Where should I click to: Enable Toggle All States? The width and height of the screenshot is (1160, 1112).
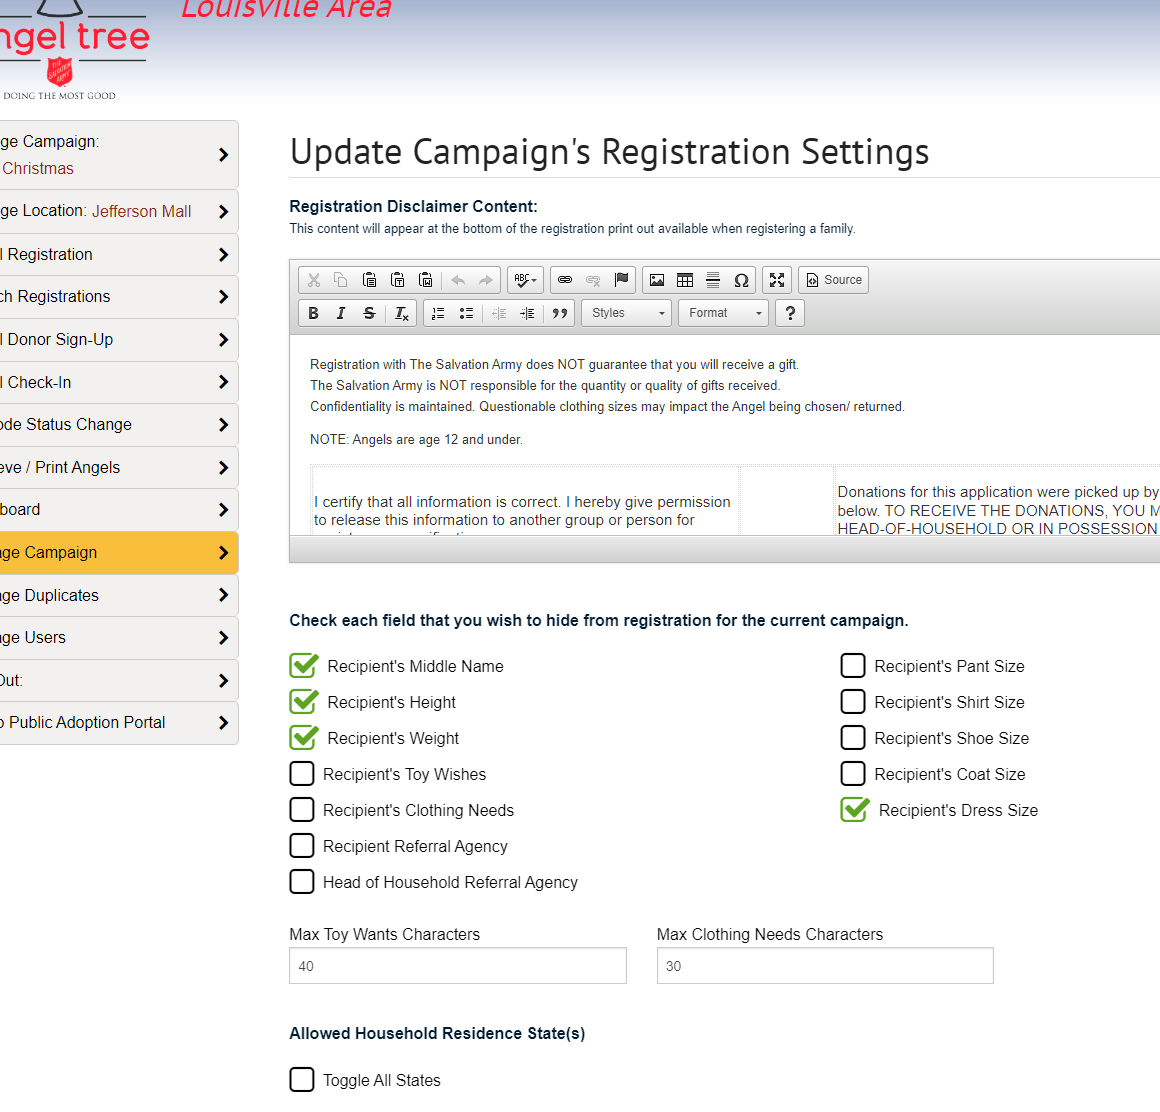click(302, 1079)
